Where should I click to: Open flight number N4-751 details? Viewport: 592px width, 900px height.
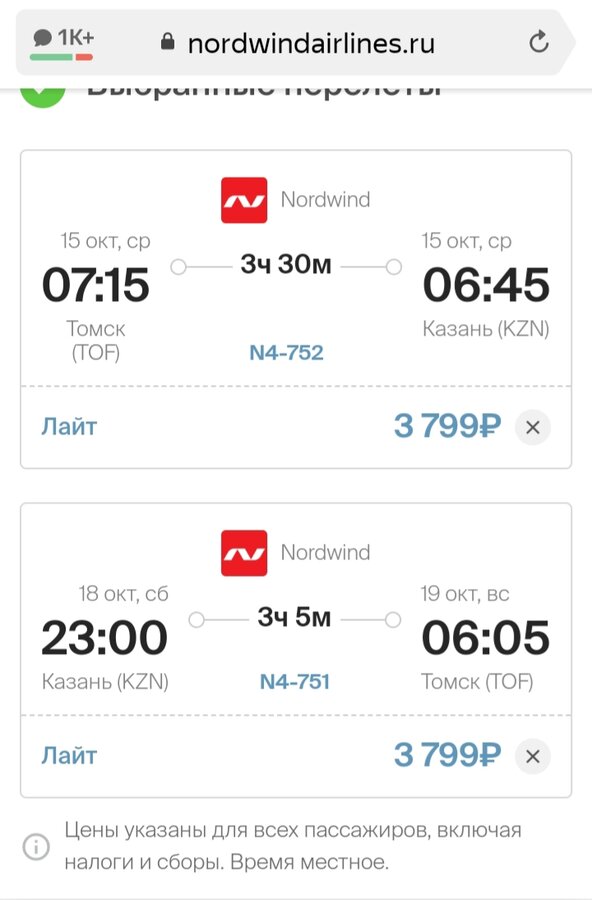coord(295,681)
